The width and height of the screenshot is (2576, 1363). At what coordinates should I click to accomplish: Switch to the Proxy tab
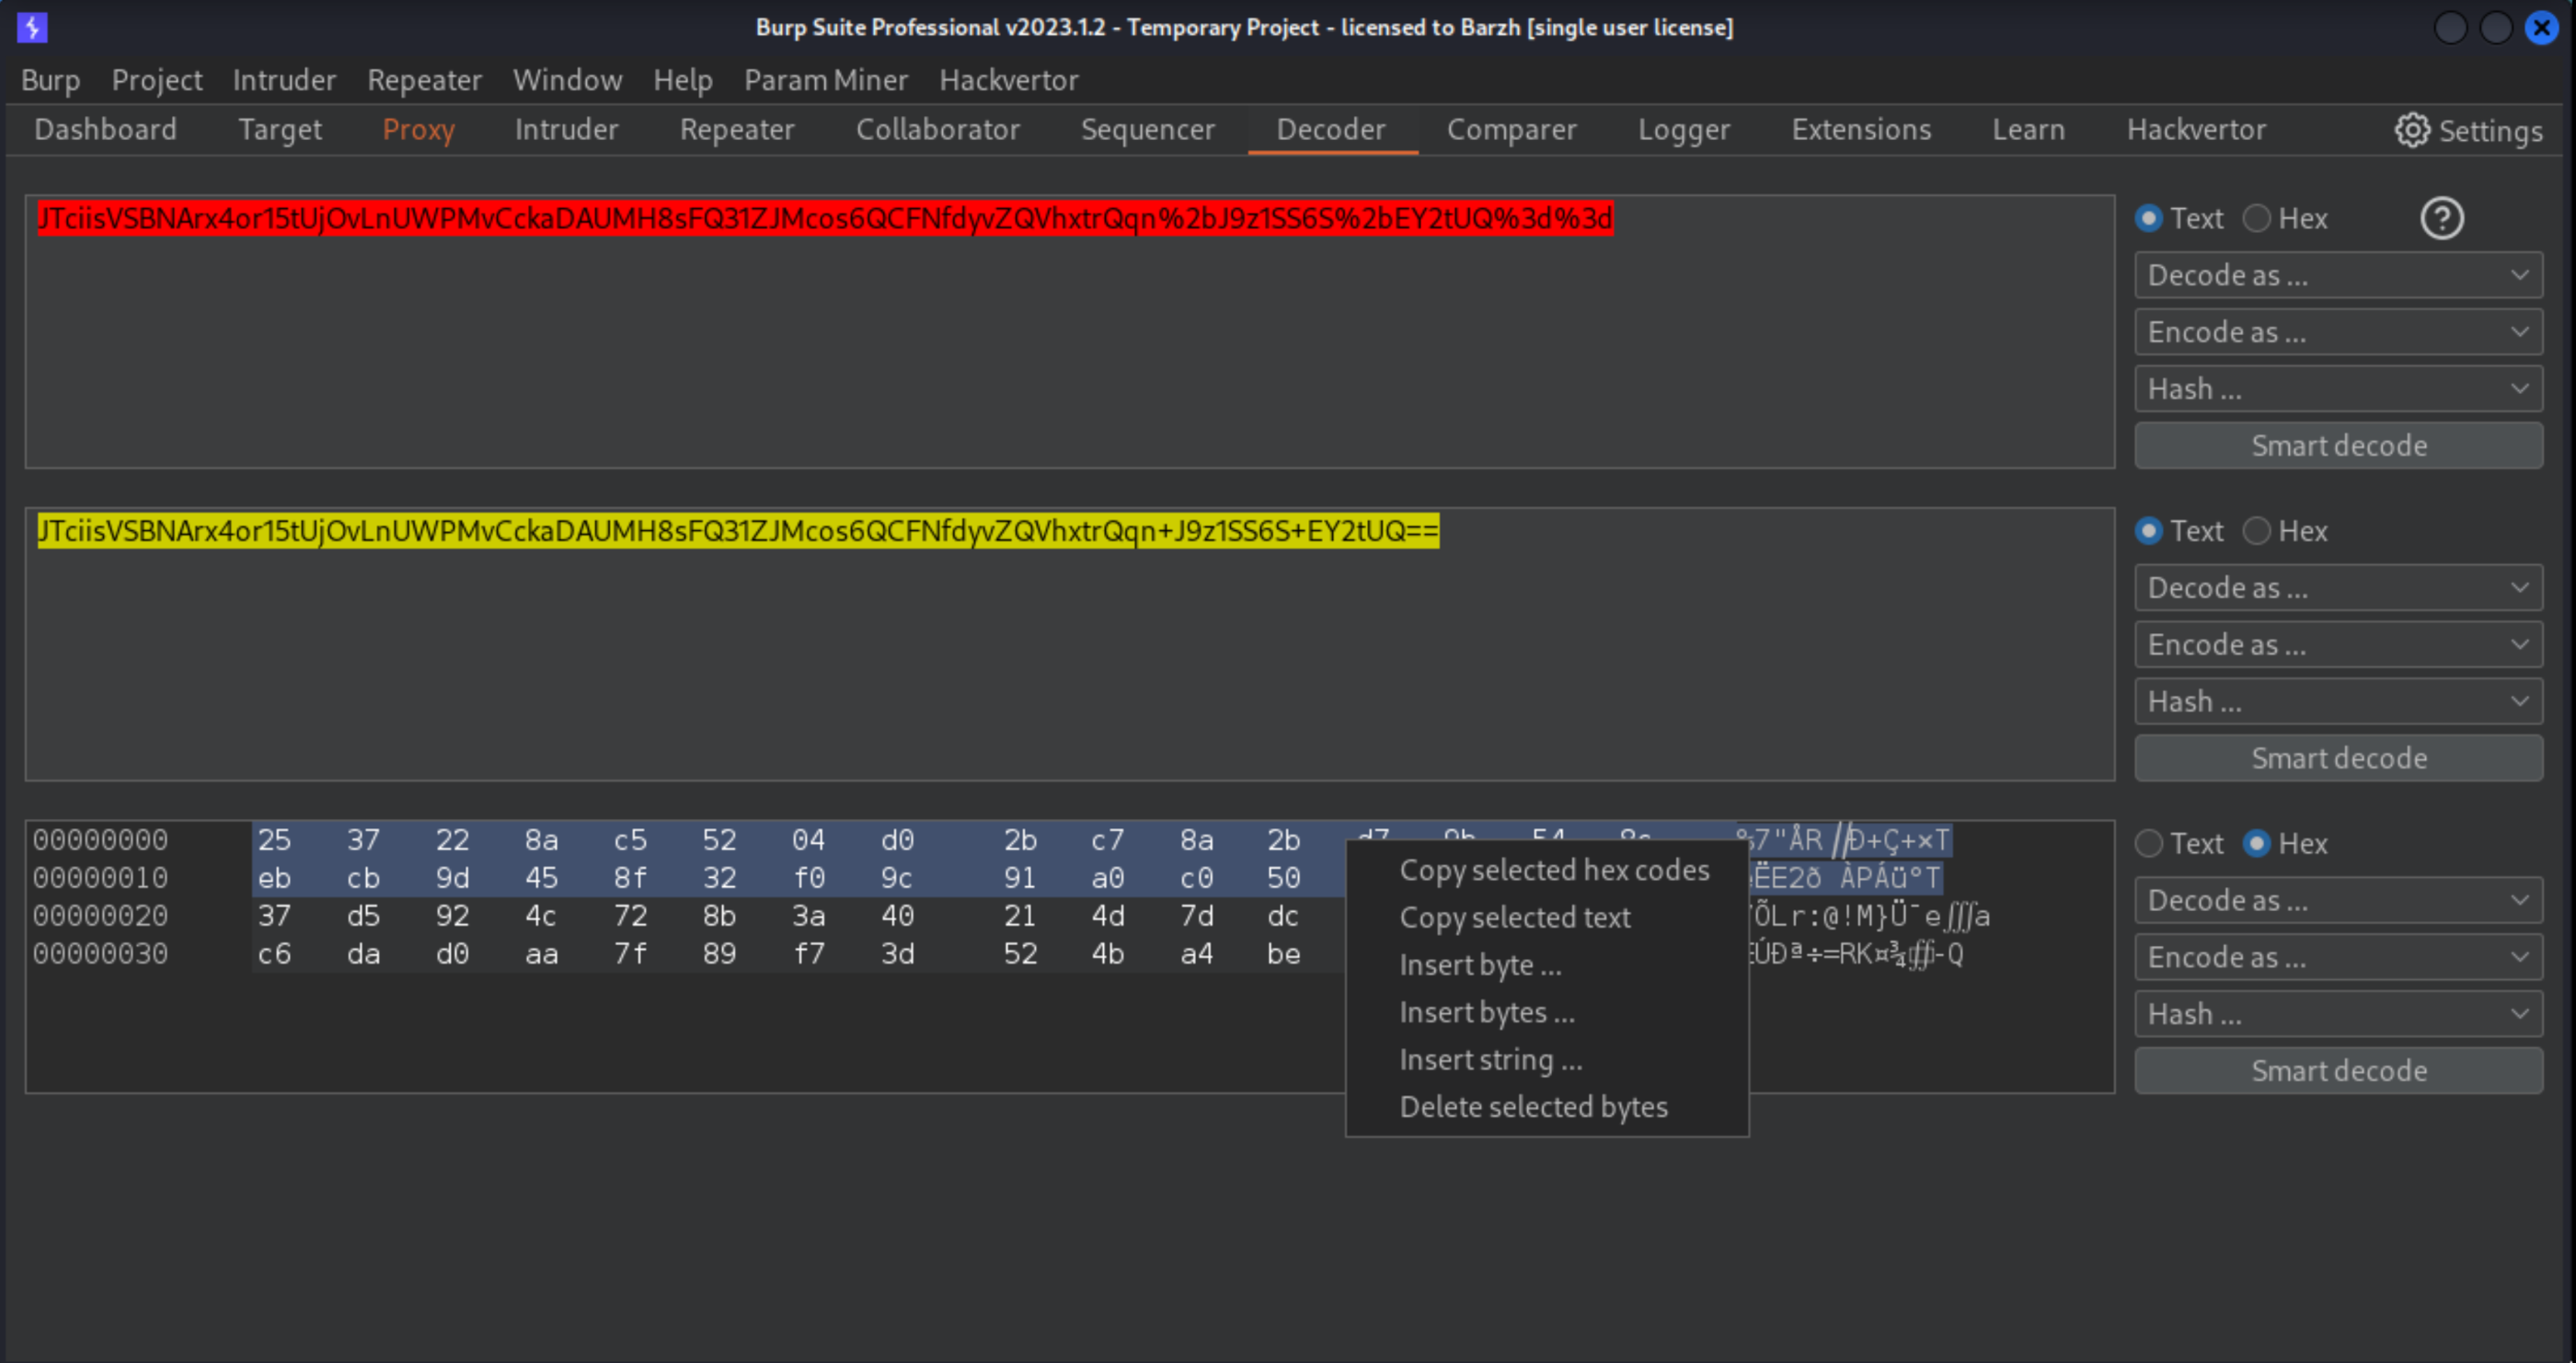pos(418,130)
